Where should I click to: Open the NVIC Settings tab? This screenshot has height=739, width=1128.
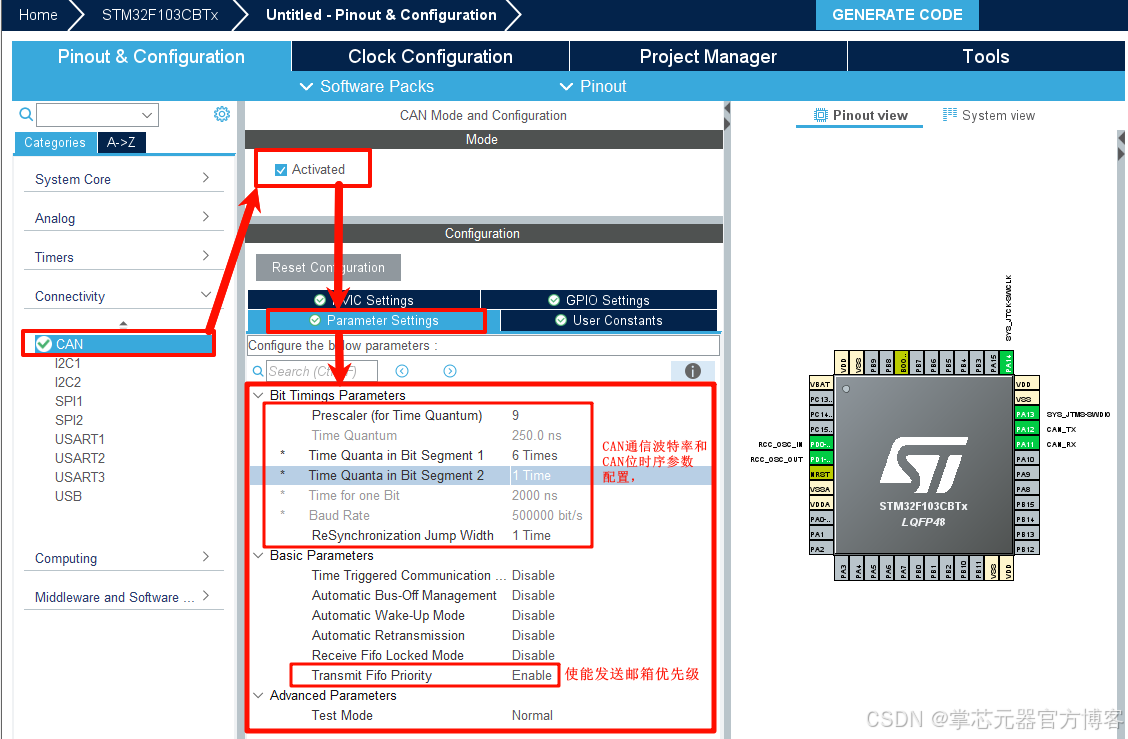tap(364, 299)
